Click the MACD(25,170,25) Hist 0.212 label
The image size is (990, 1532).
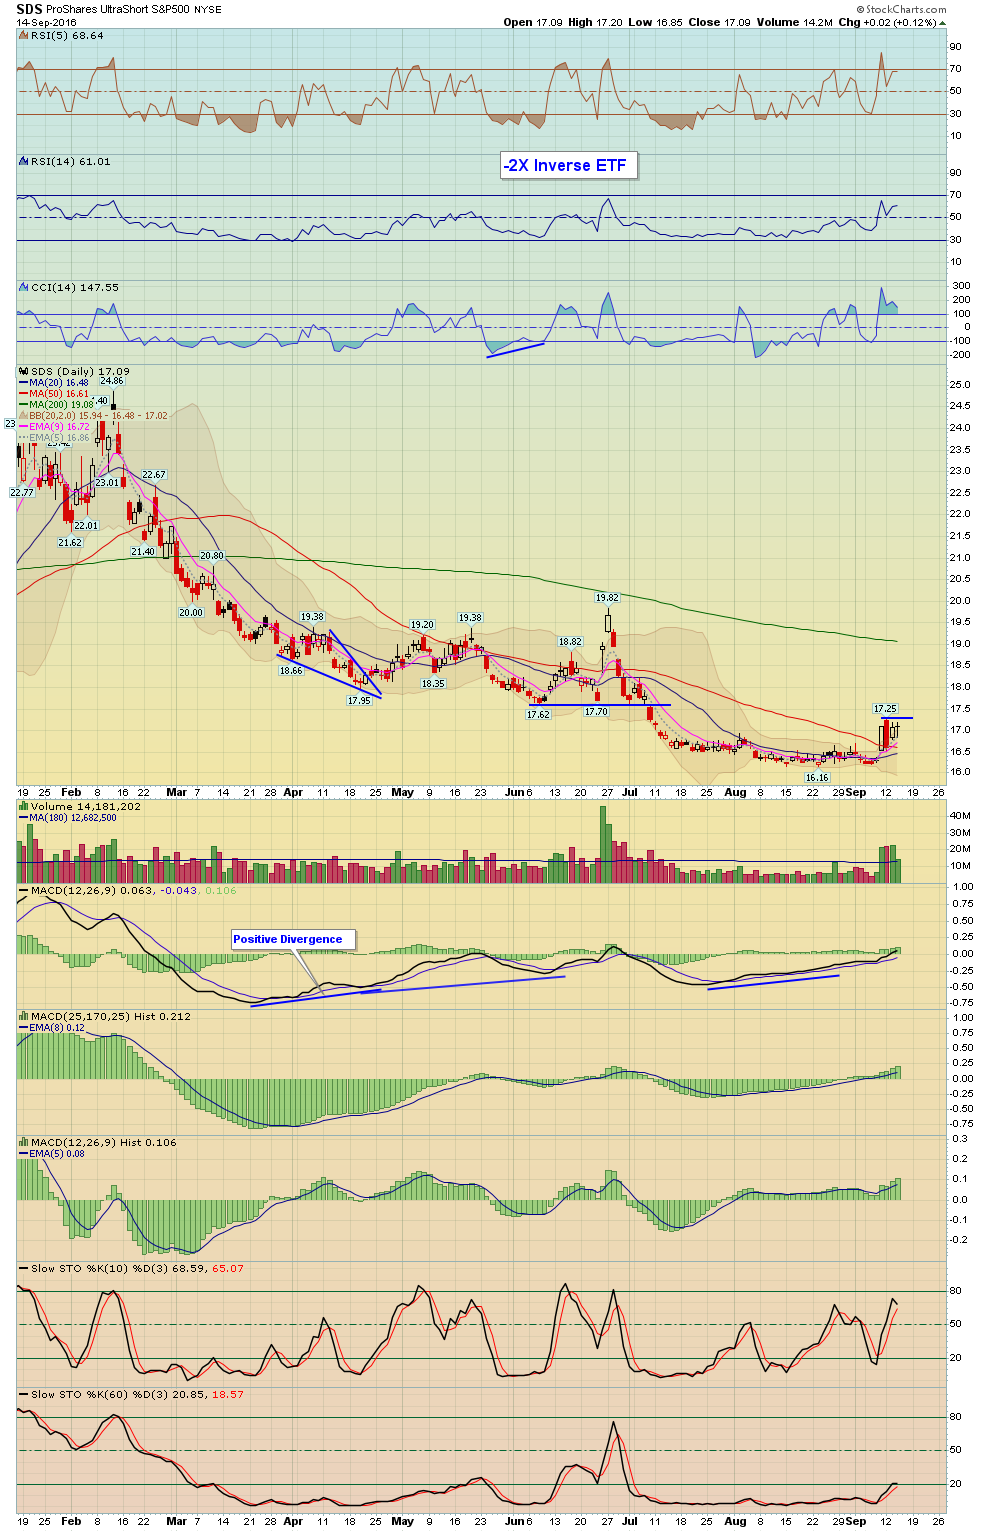point(111,1016)
